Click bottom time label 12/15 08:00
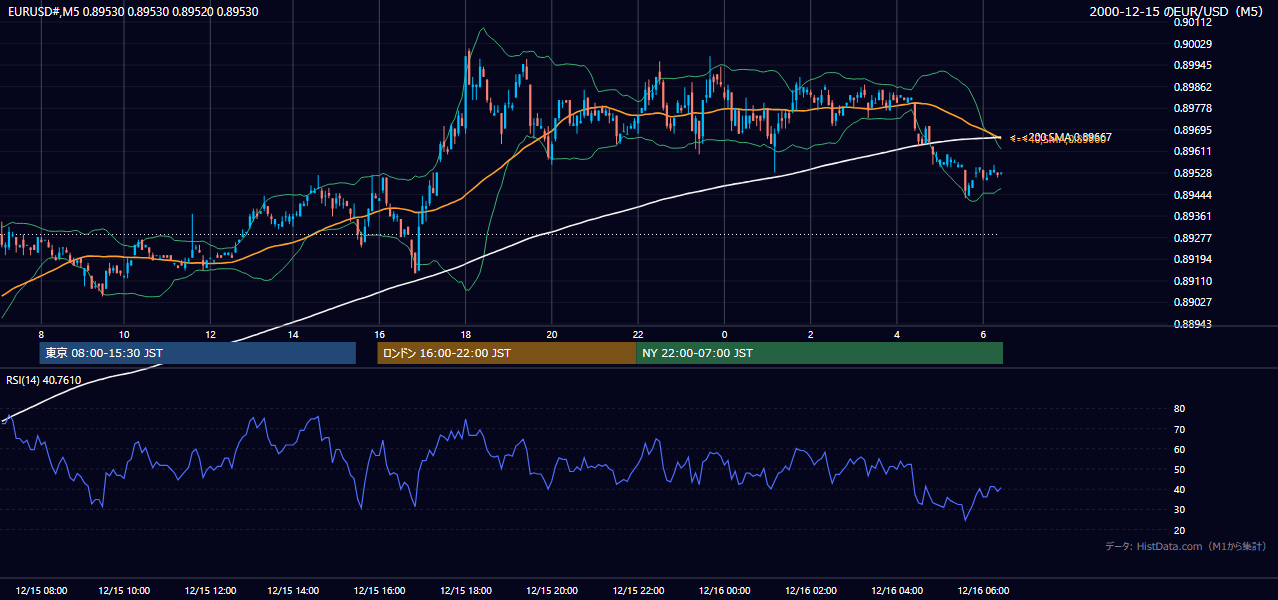 point(41,591)
